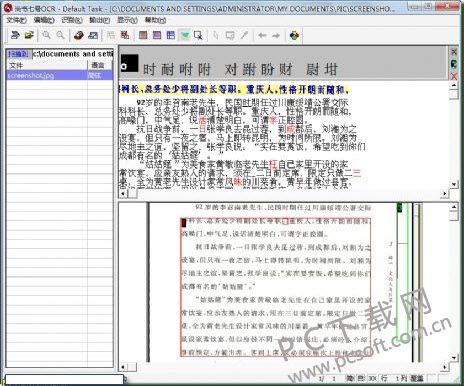Left arrow of image panel horizontal scrollbar
The image size is (464, 386).
[x=123, y=367]
